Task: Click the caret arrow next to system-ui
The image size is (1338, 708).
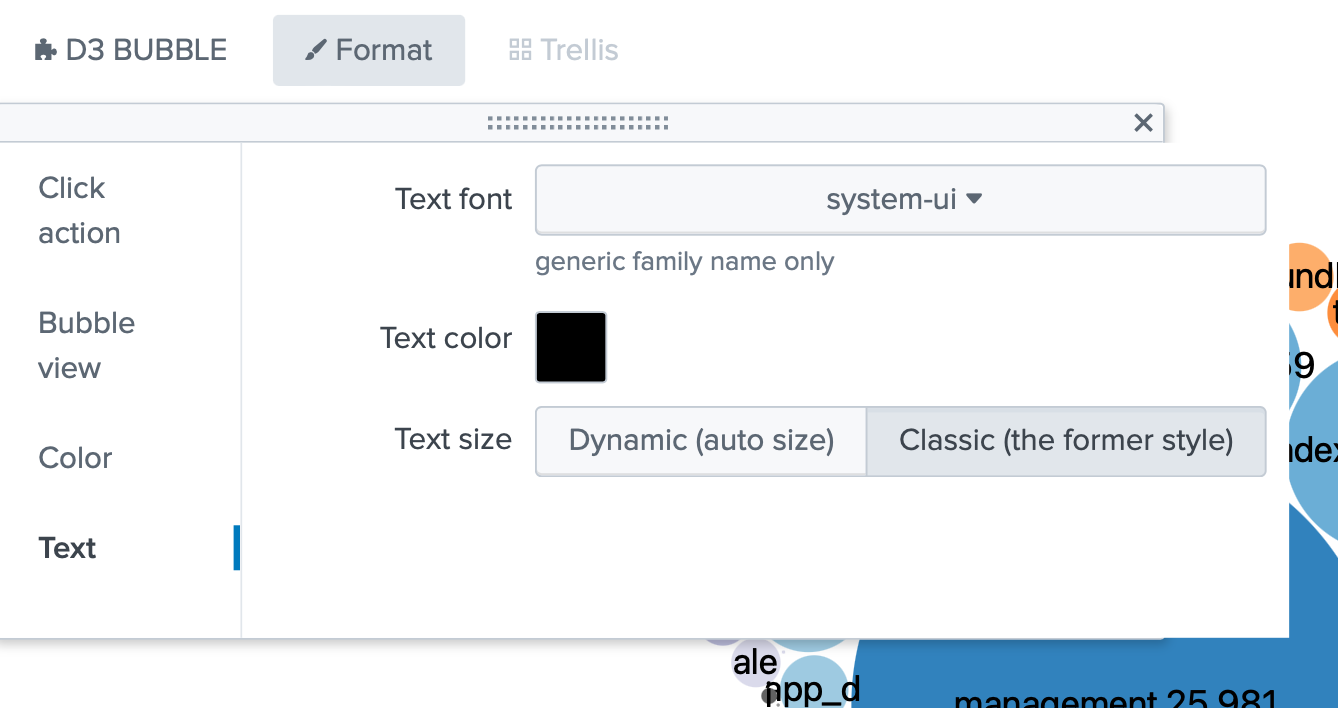Action: click(974, 200)
